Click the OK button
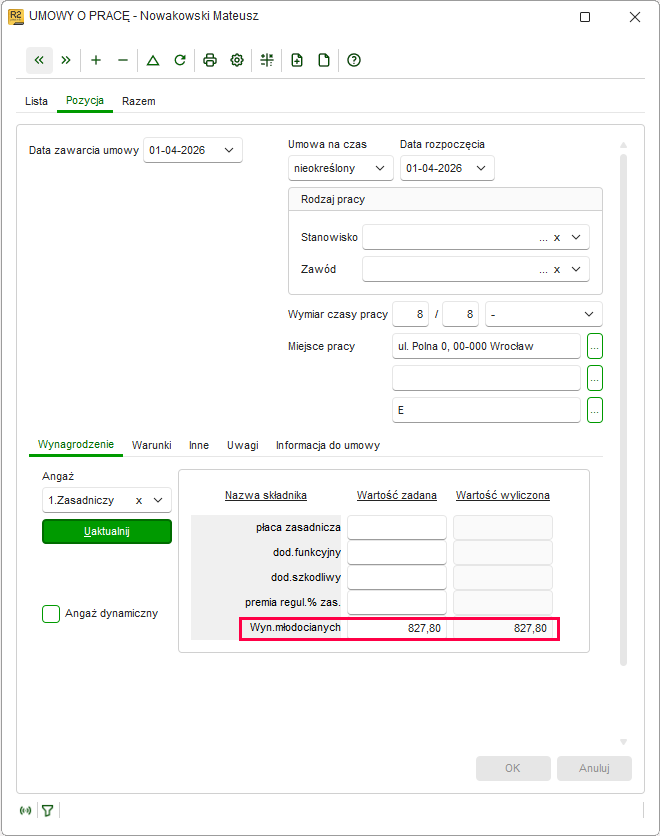 coord(513,768)
